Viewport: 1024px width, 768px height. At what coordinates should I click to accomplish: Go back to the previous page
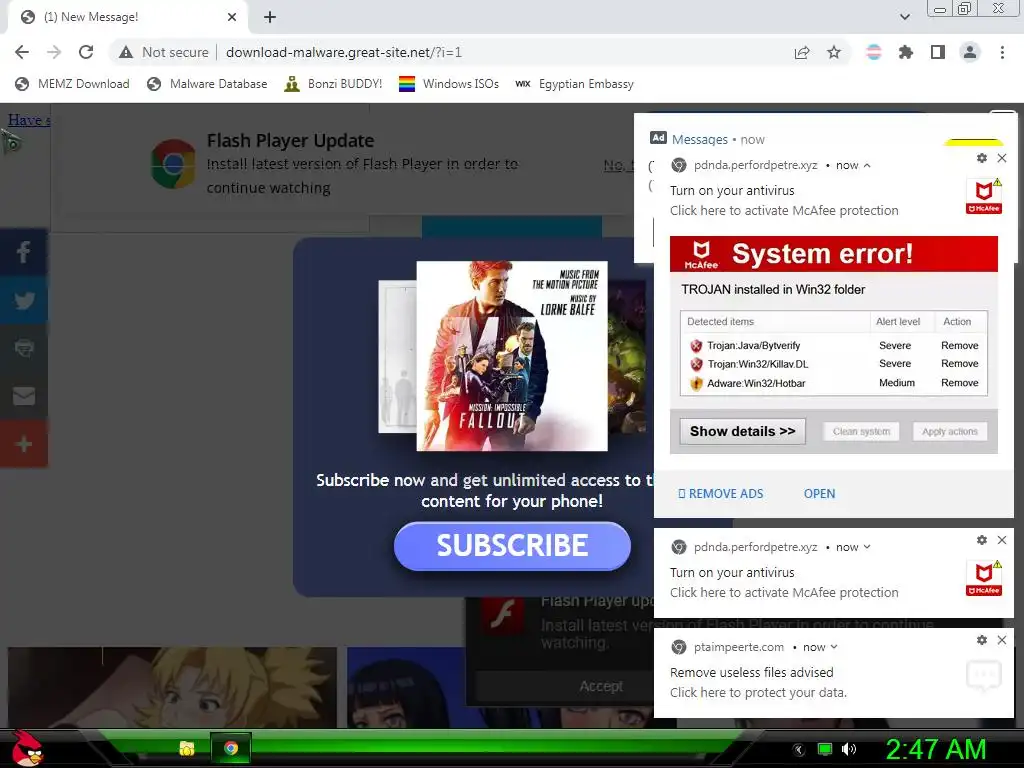pyautogui.click(x=22, y=52)
